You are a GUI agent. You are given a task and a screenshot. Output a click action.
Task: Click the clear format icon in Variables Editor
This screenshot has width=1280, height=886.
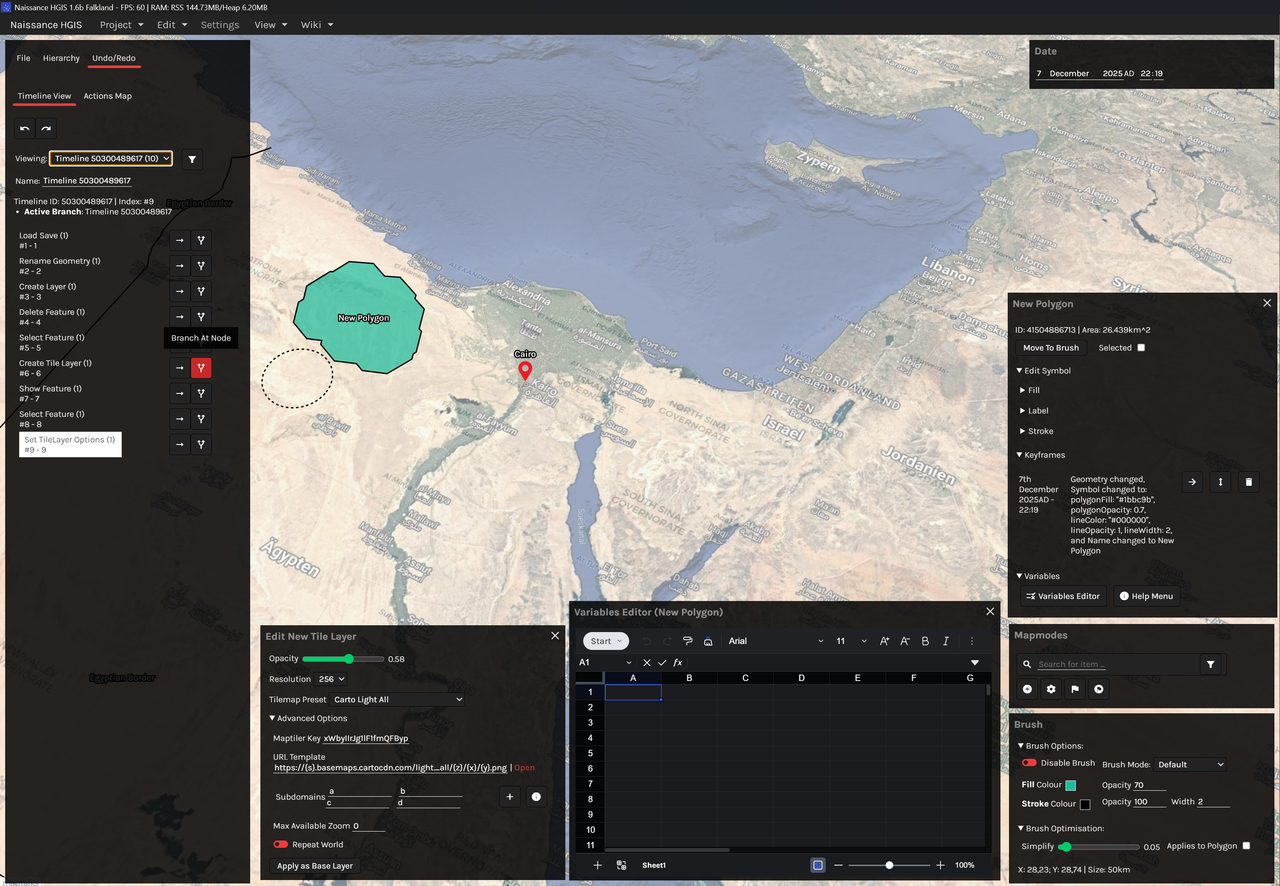click(x=709, y=641)
